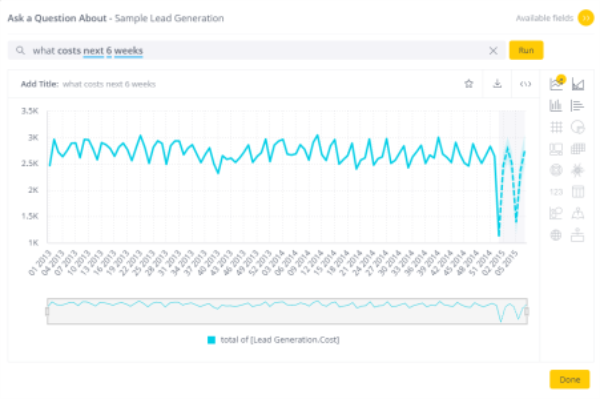Select the treemap chart icon
Screen dimensions: 600x399
(556, 149)
